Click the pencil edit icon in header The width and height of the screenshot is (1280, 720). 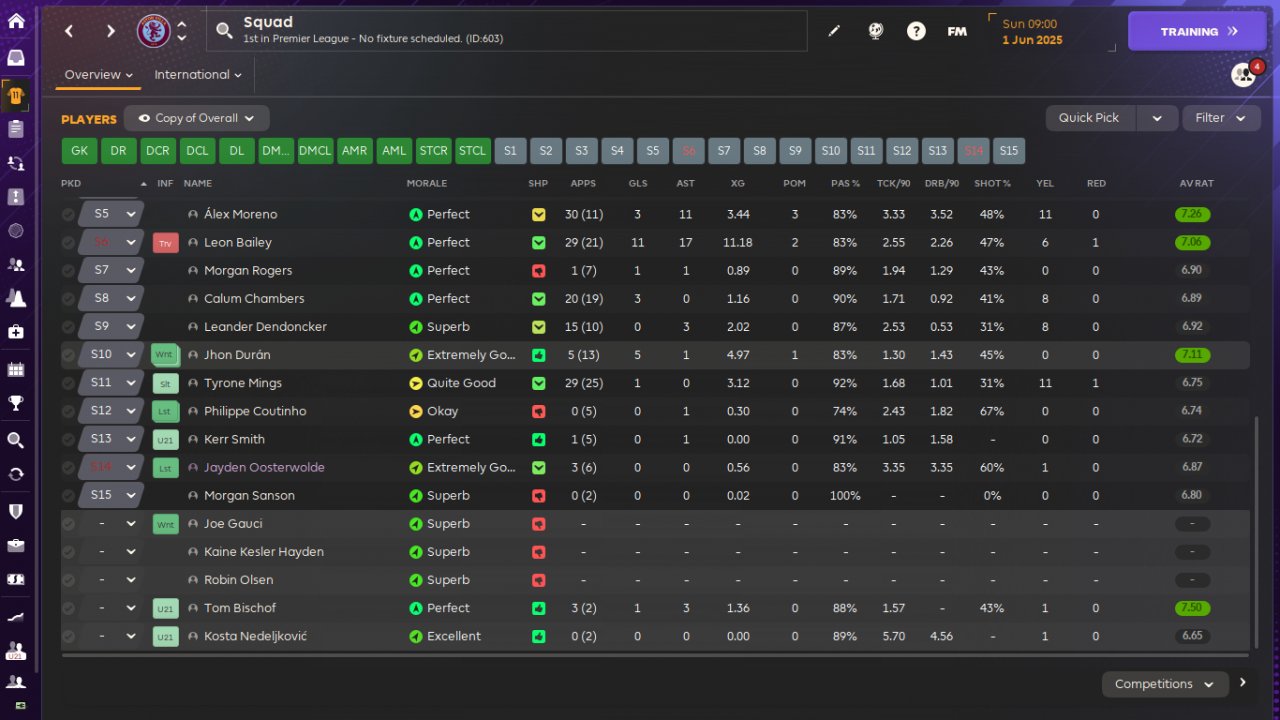(834, 31)
